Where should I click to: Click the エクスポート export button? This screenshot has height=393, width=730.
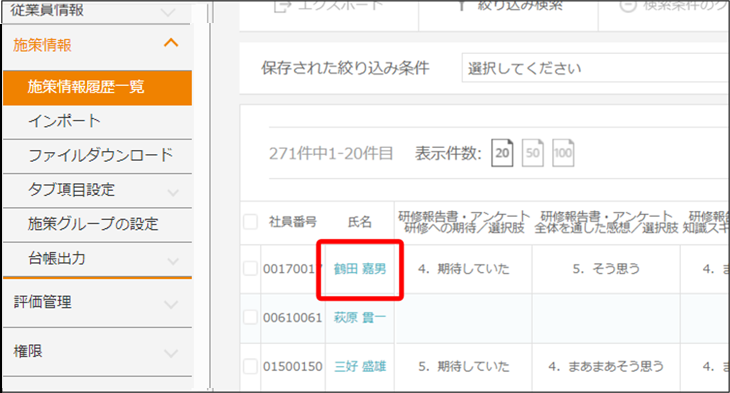[328, 7]
